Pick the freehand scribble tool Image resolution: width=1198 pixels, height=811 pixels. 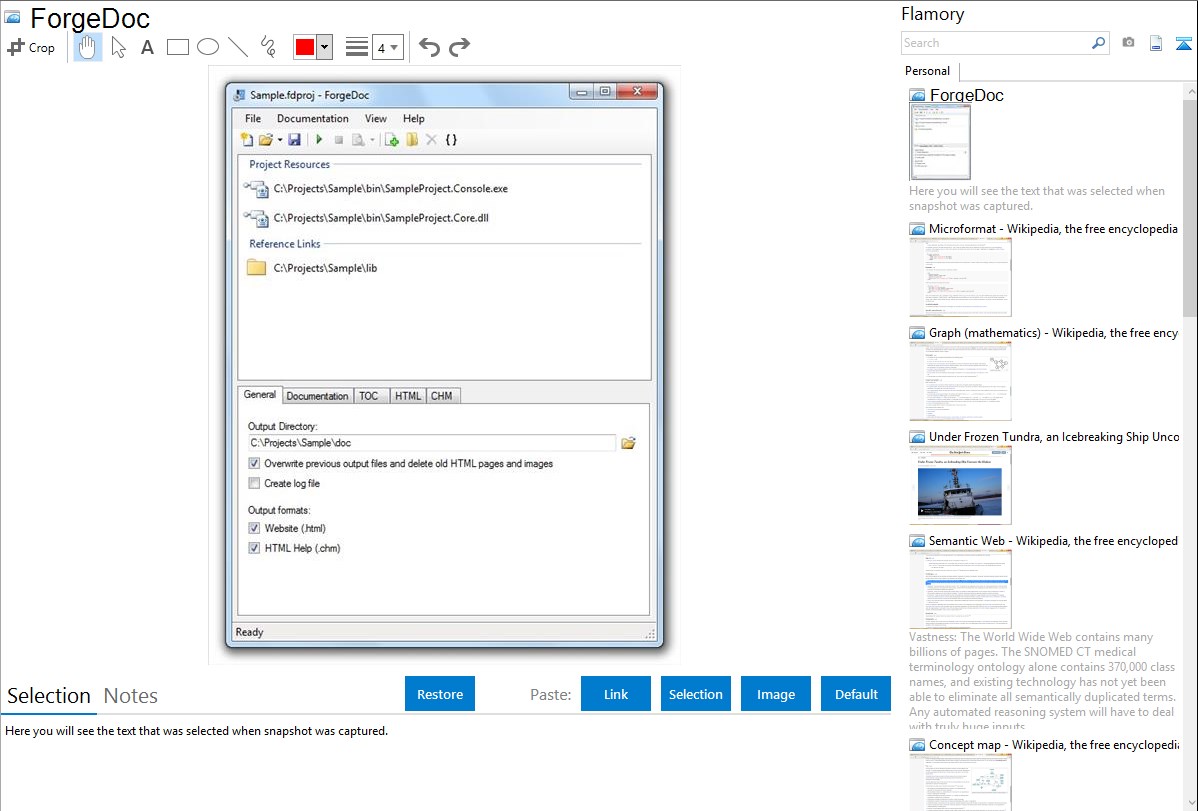coord(268,47)
